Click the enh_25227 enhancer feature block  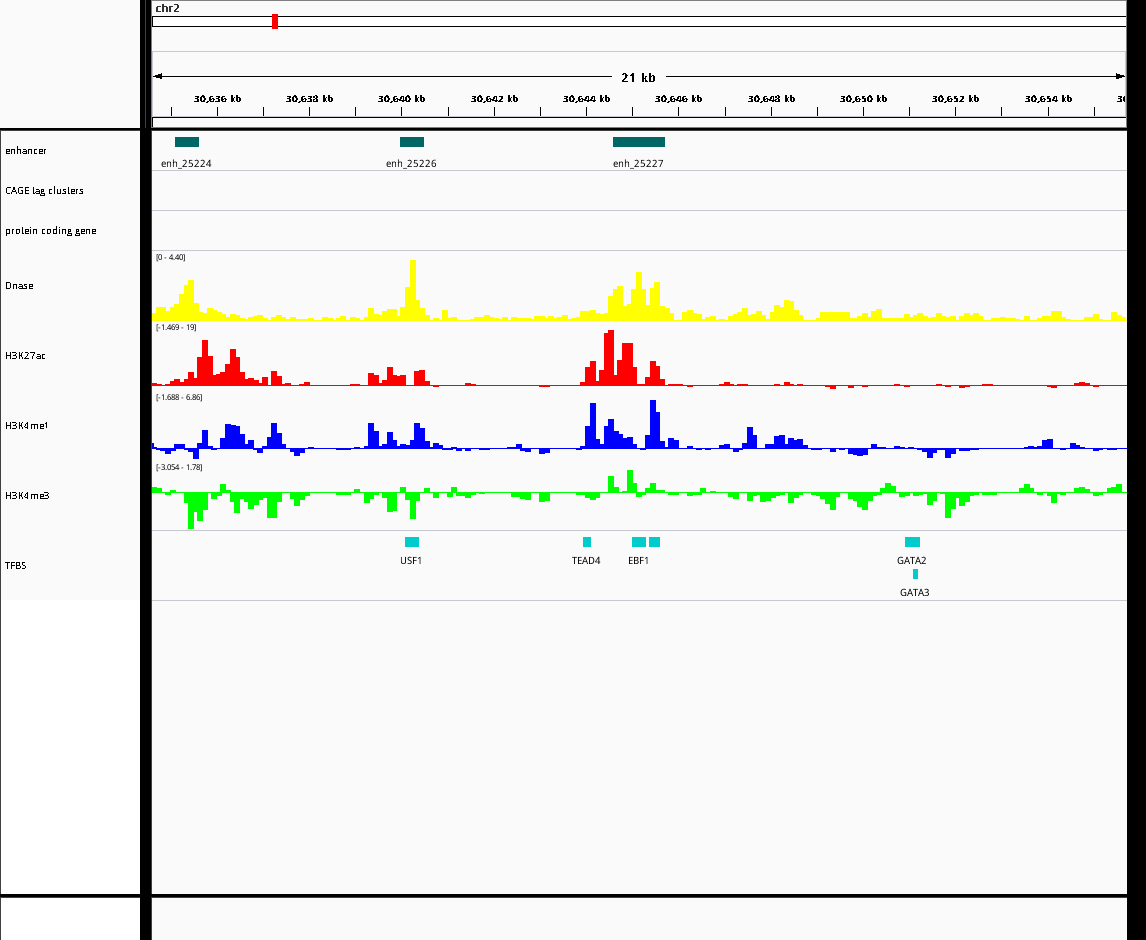638,142
